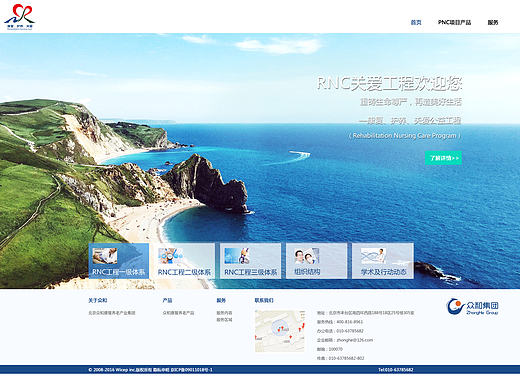The height and width of the screenshot is (390, 520).
Task: Select the RNC工程一级体系 card
Action: pyautogui.click(x=119, y=261)
